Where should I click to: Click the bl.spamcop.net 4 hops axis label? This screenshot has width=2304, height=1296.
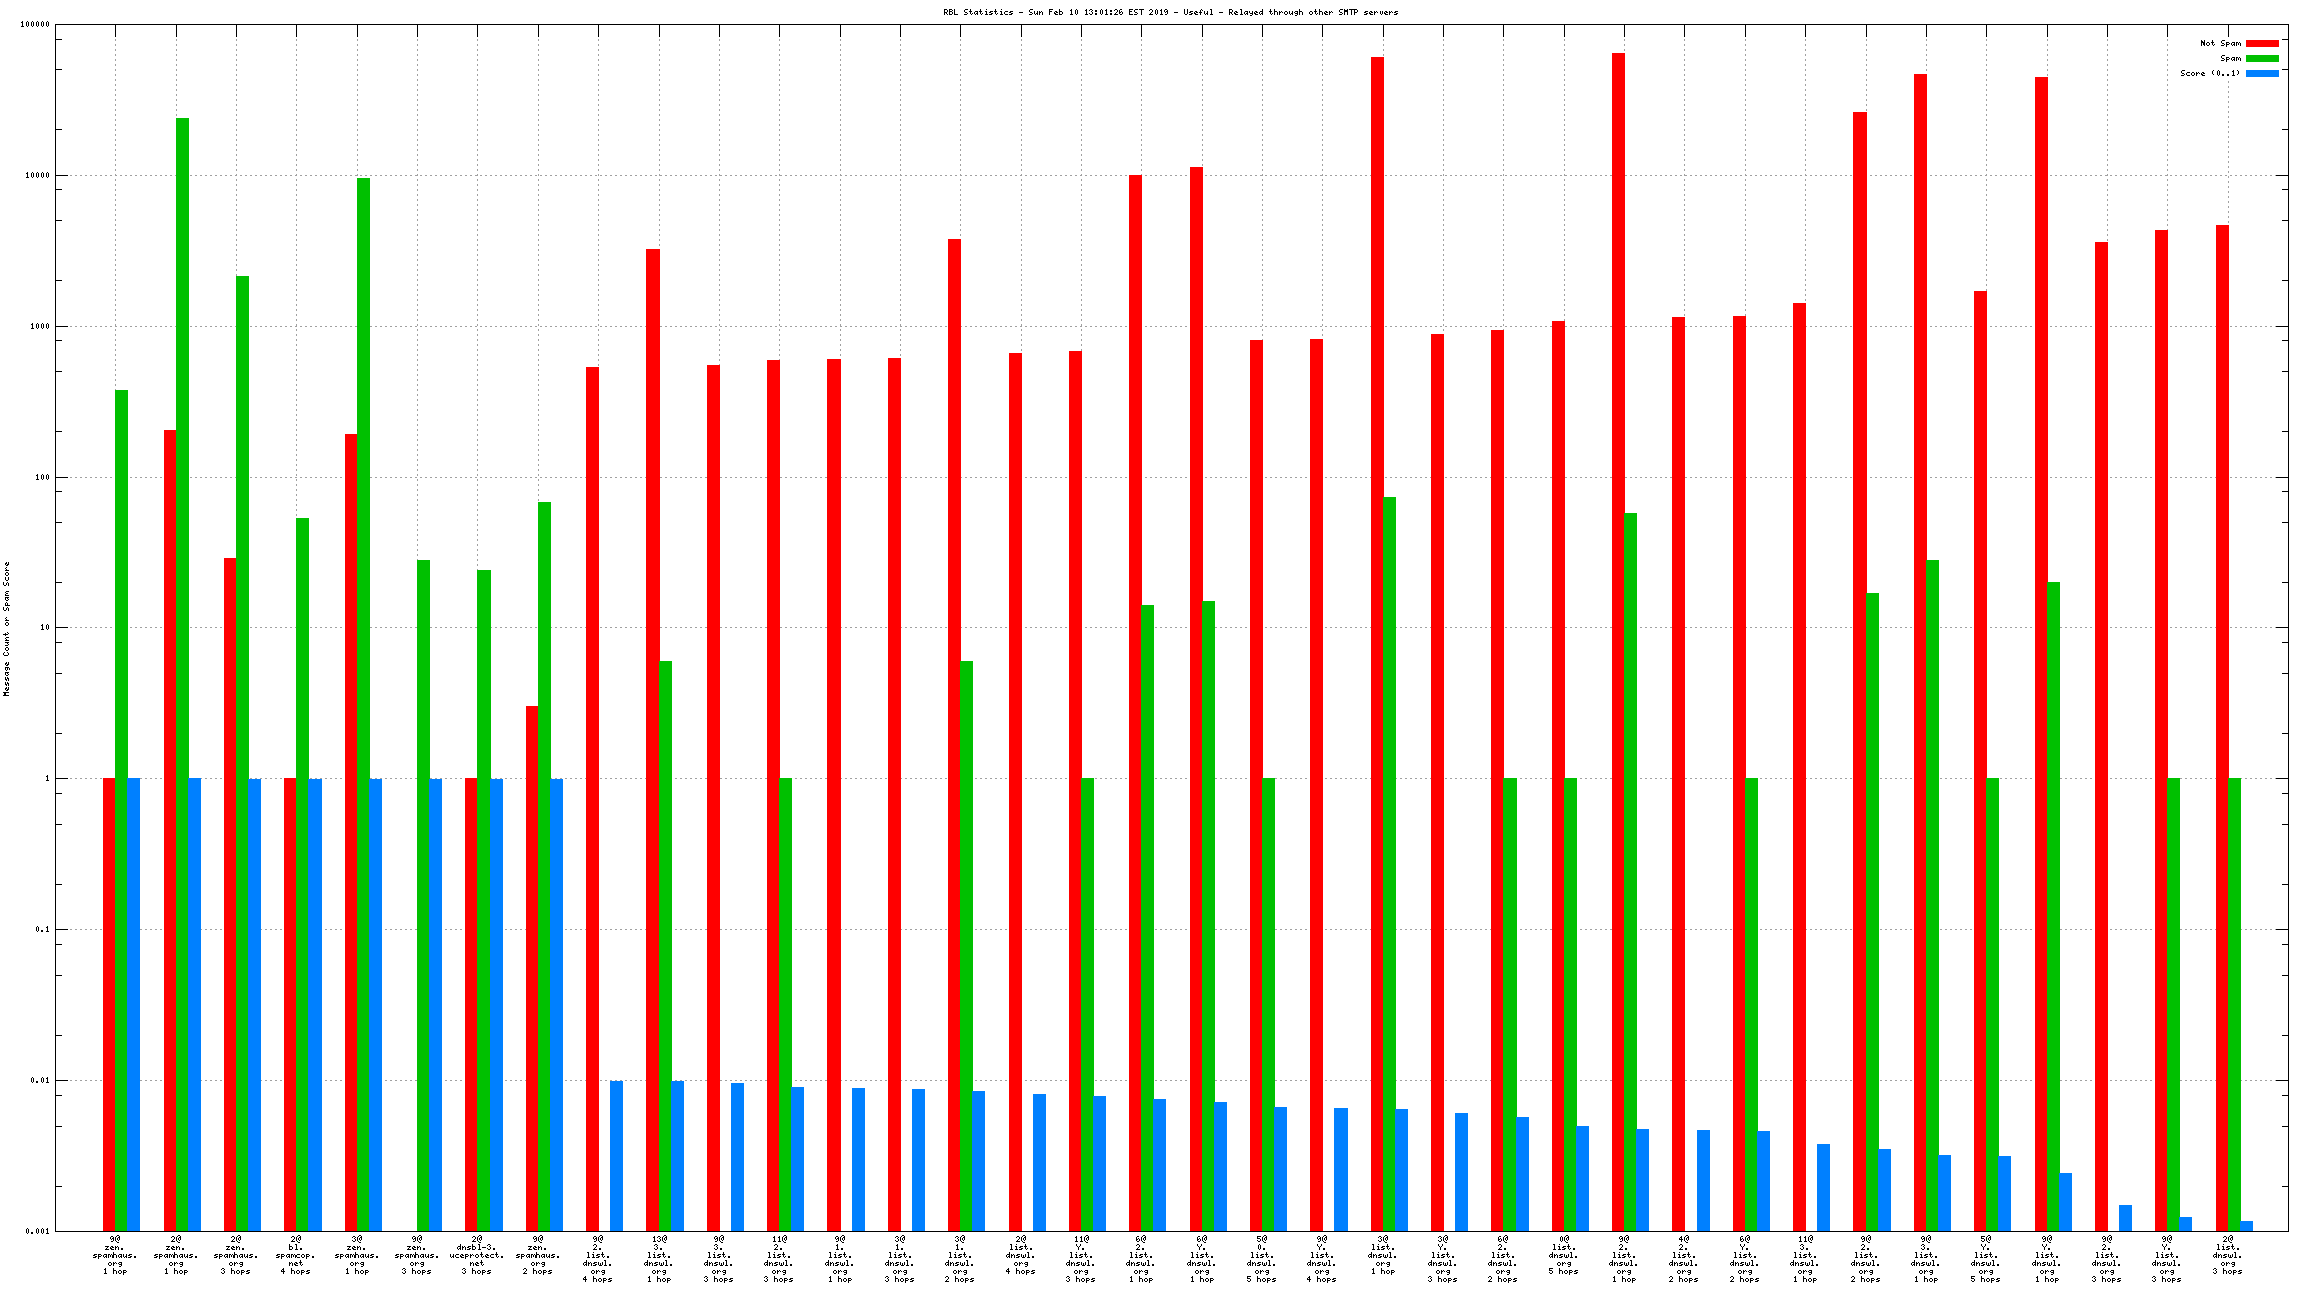[x=296, y=1255]
